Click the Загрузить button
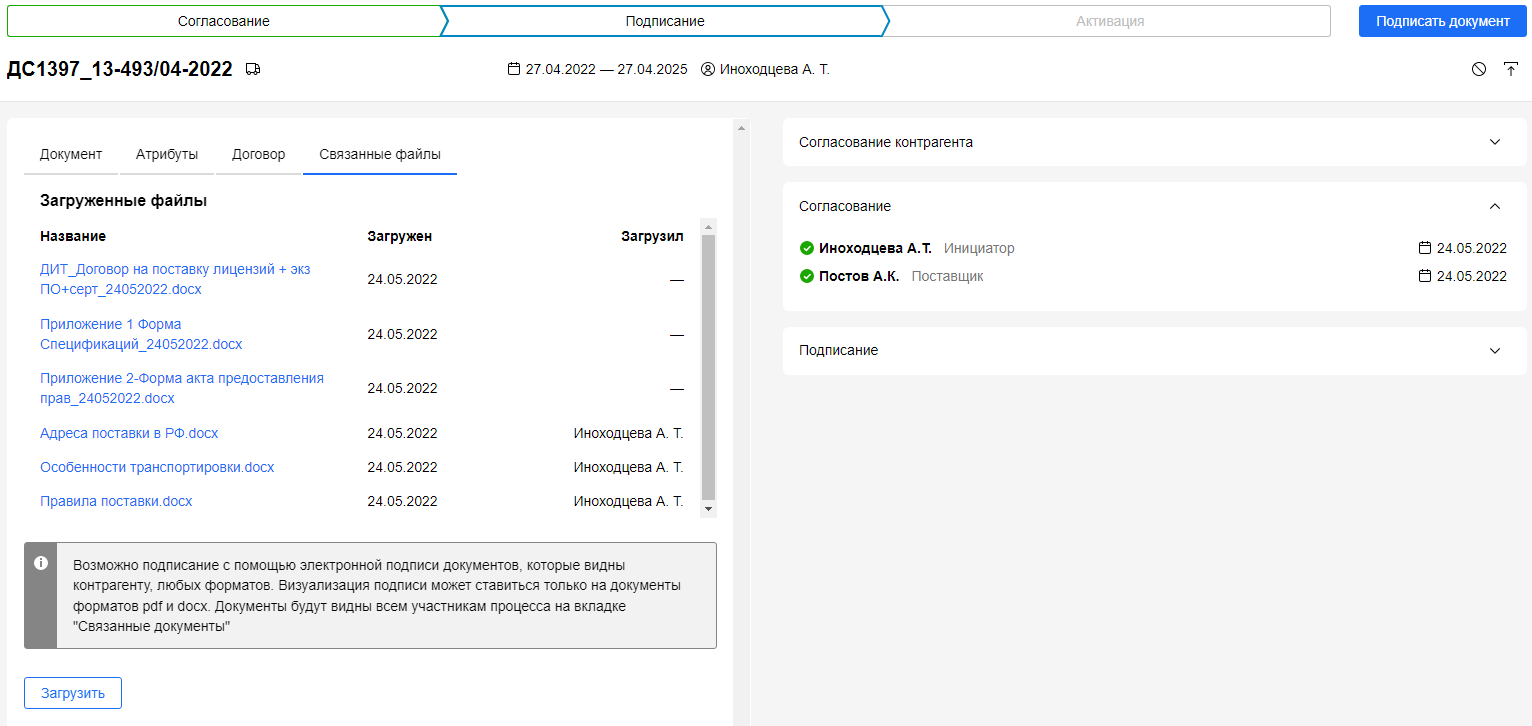 point(73,693)
